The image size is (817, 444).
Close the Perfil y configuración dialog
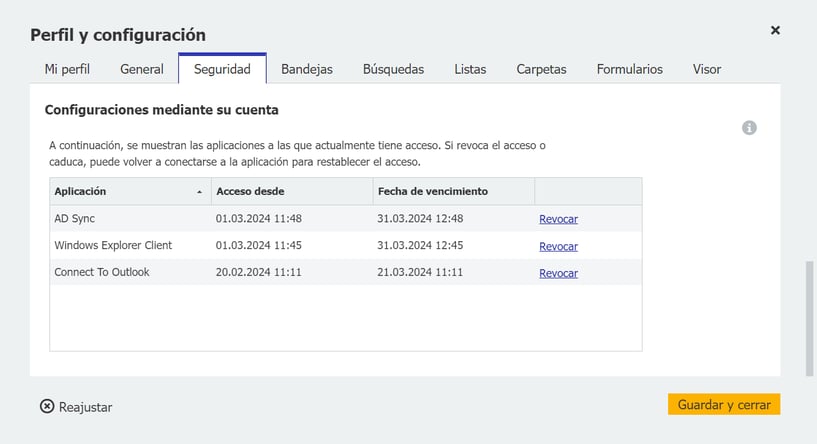775,30
